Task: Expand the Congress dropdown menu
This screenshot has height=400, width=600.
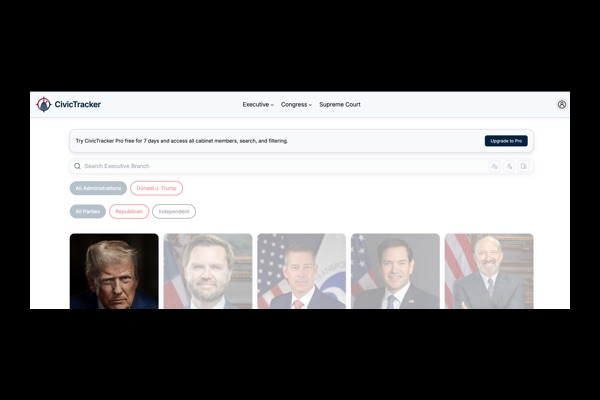Action: pos(296,104)
